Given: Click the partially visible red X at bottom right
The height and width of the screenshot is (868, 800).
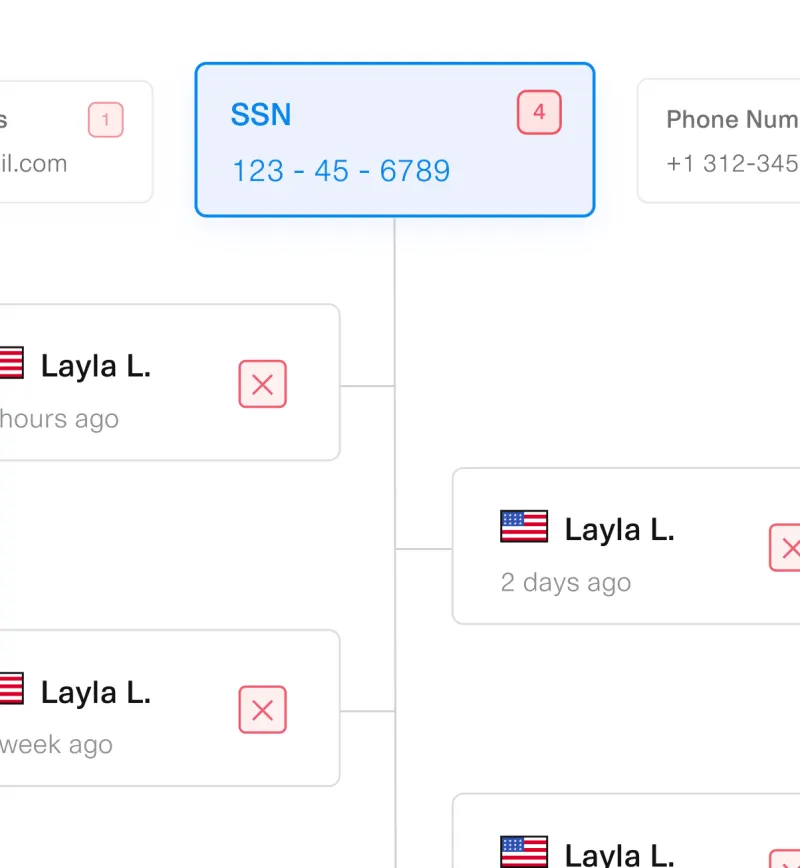Looking at the screenshot, I should (x=785, y=859).
